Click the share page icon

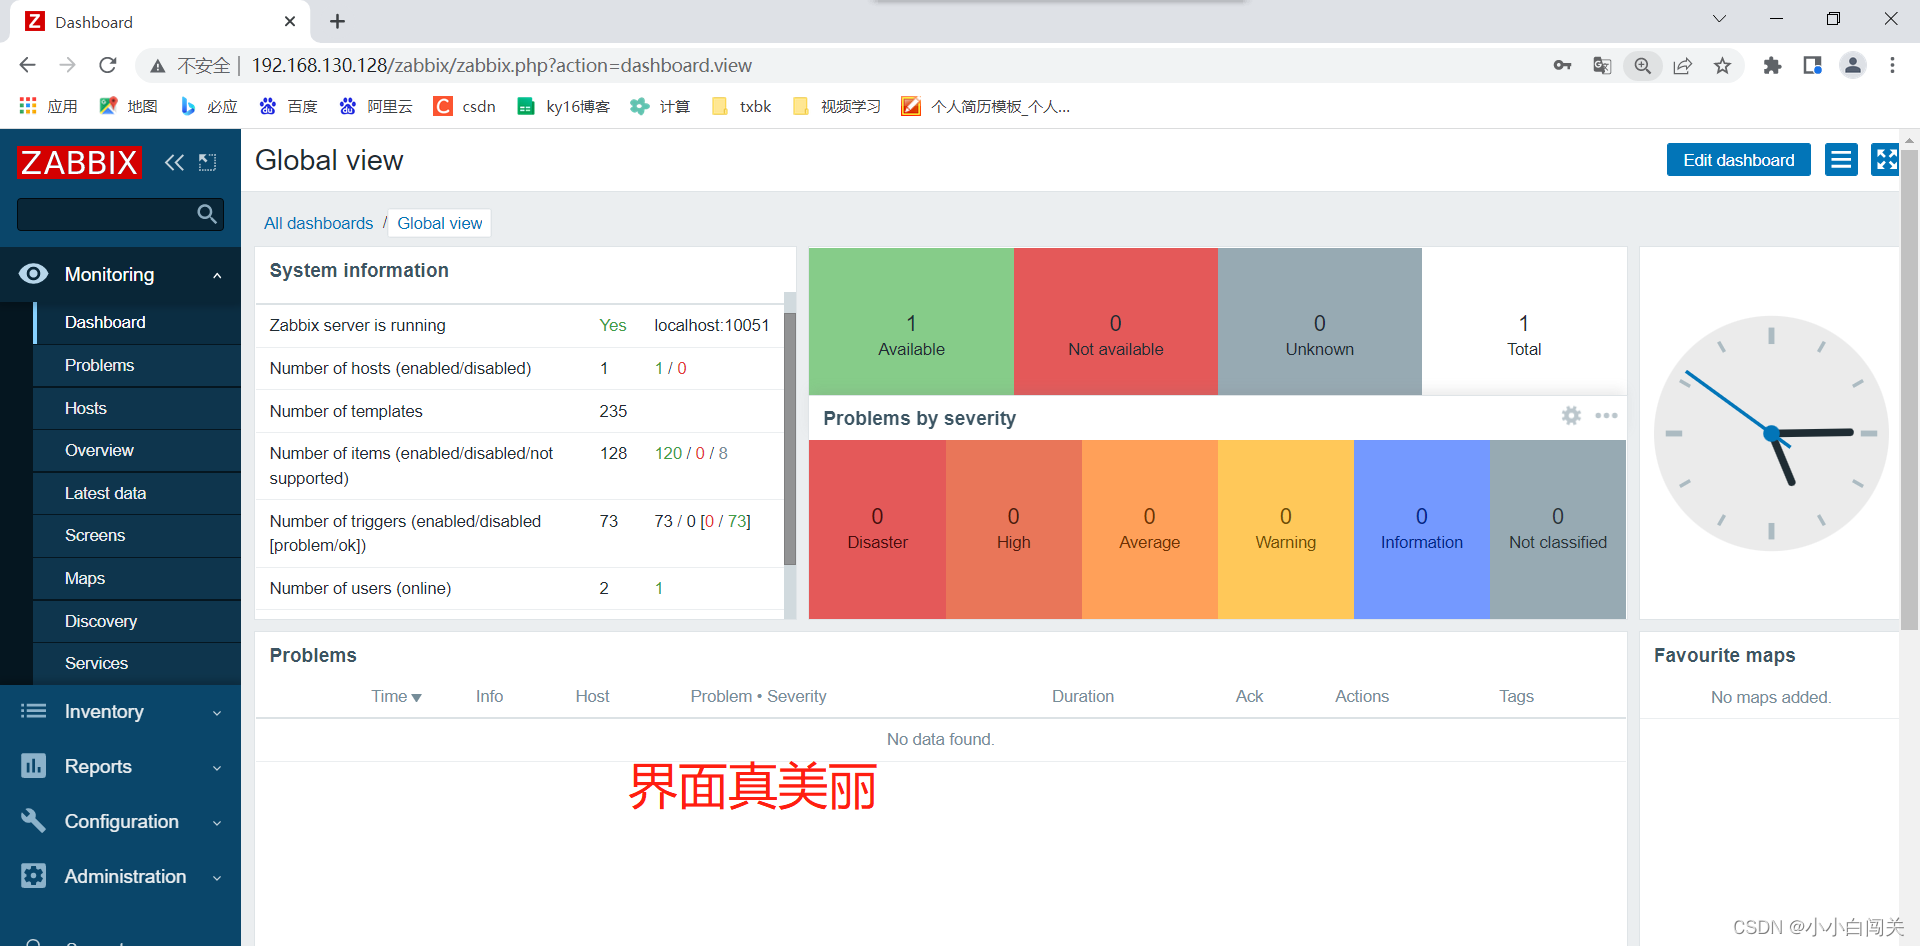tap(1682, 65)
